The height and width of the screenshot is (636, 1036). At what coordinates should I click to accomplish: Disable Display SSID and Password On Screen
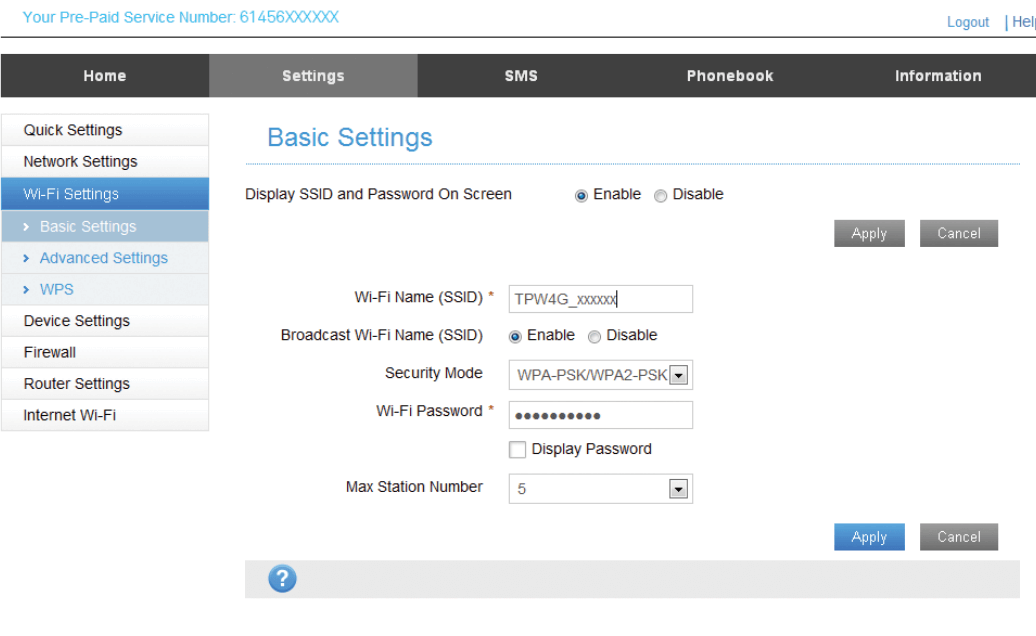point(660,196)
